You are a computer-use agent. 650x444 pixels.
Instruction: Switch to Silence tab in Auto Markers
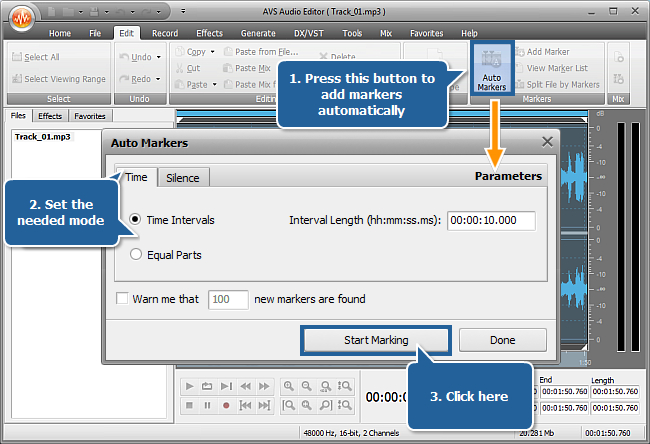pos(183,178)
